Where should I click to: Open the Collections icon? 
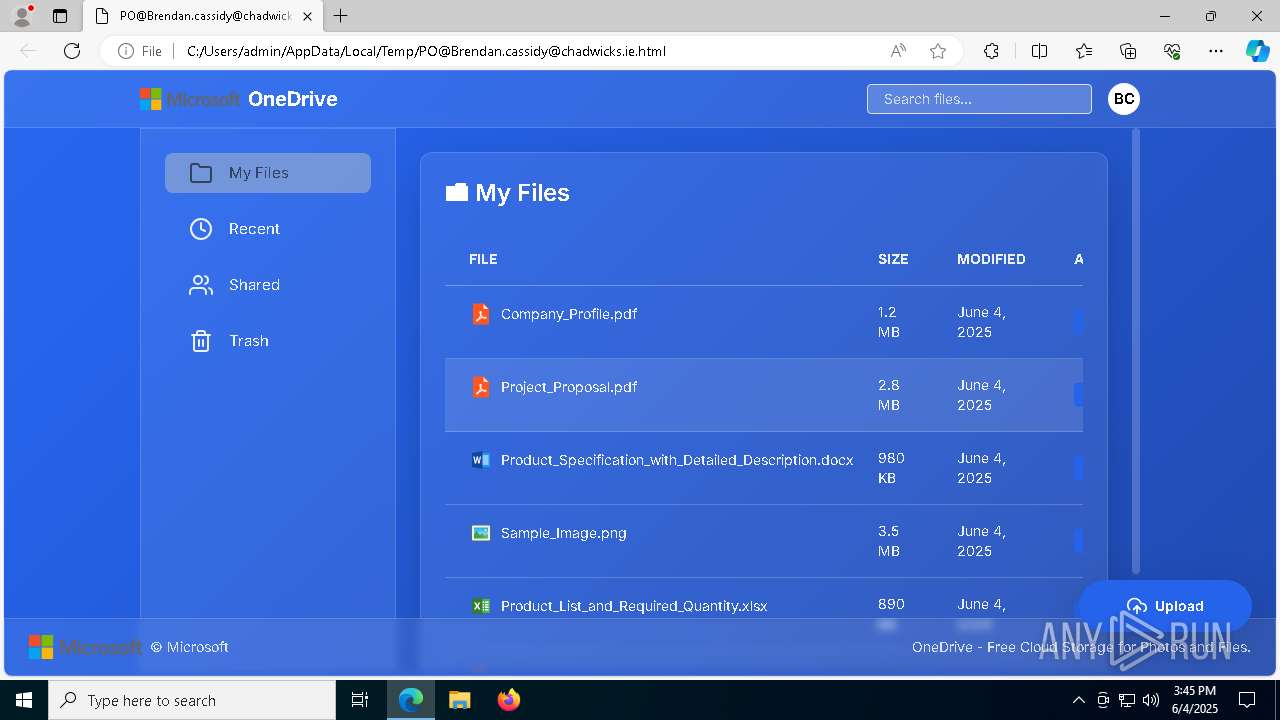pyautogui.click(x=1128, y=51)
